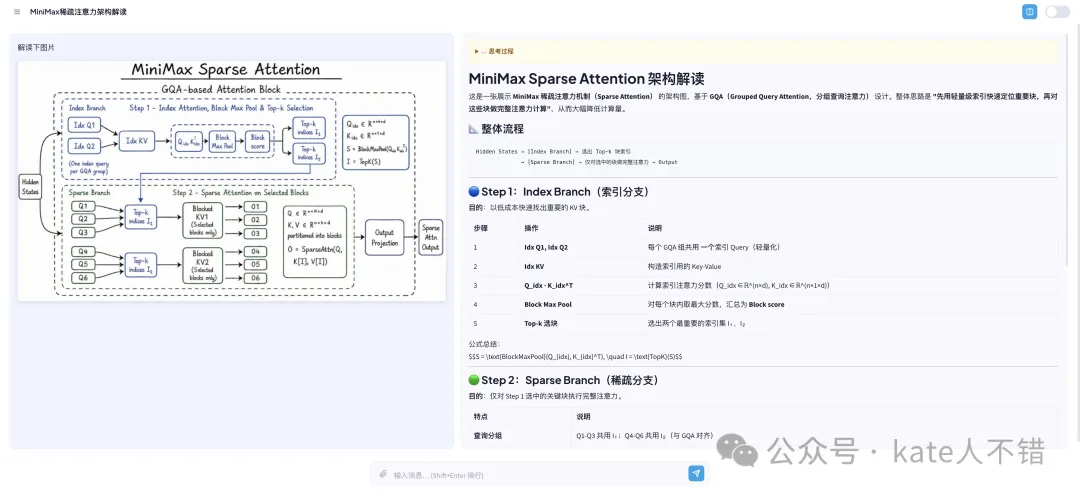The height and width of the screenshot is (495, 1080).
Task: Click the conversation title MiniMax稀疏注意力架构解读
Action: click(x=78, y=12)
